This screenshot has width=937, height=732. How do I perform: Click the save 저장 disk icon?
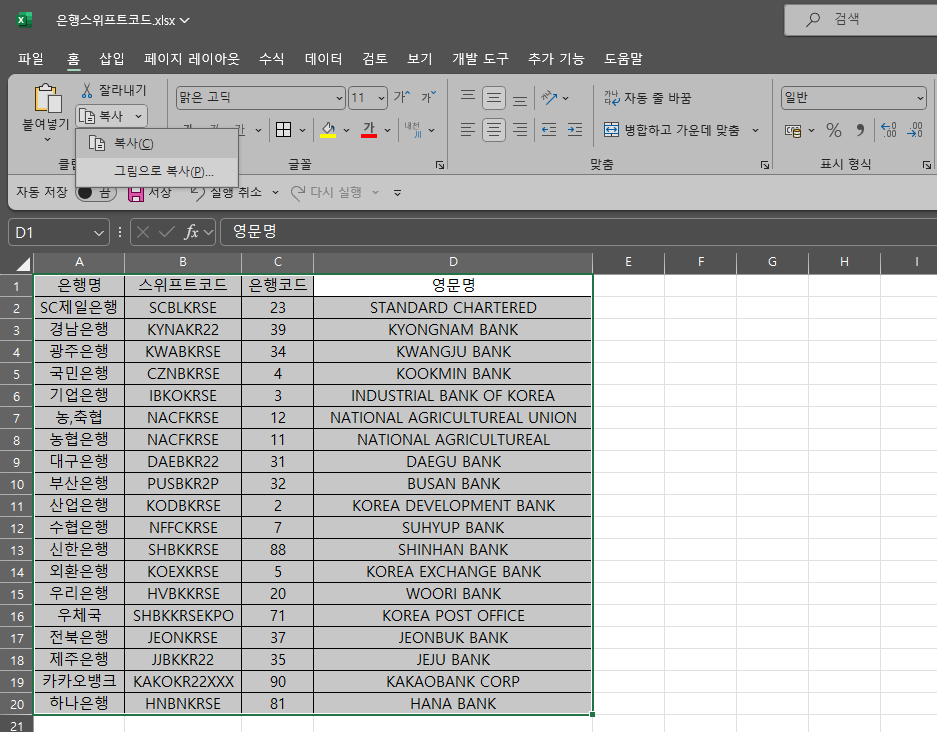click(136, 192)
